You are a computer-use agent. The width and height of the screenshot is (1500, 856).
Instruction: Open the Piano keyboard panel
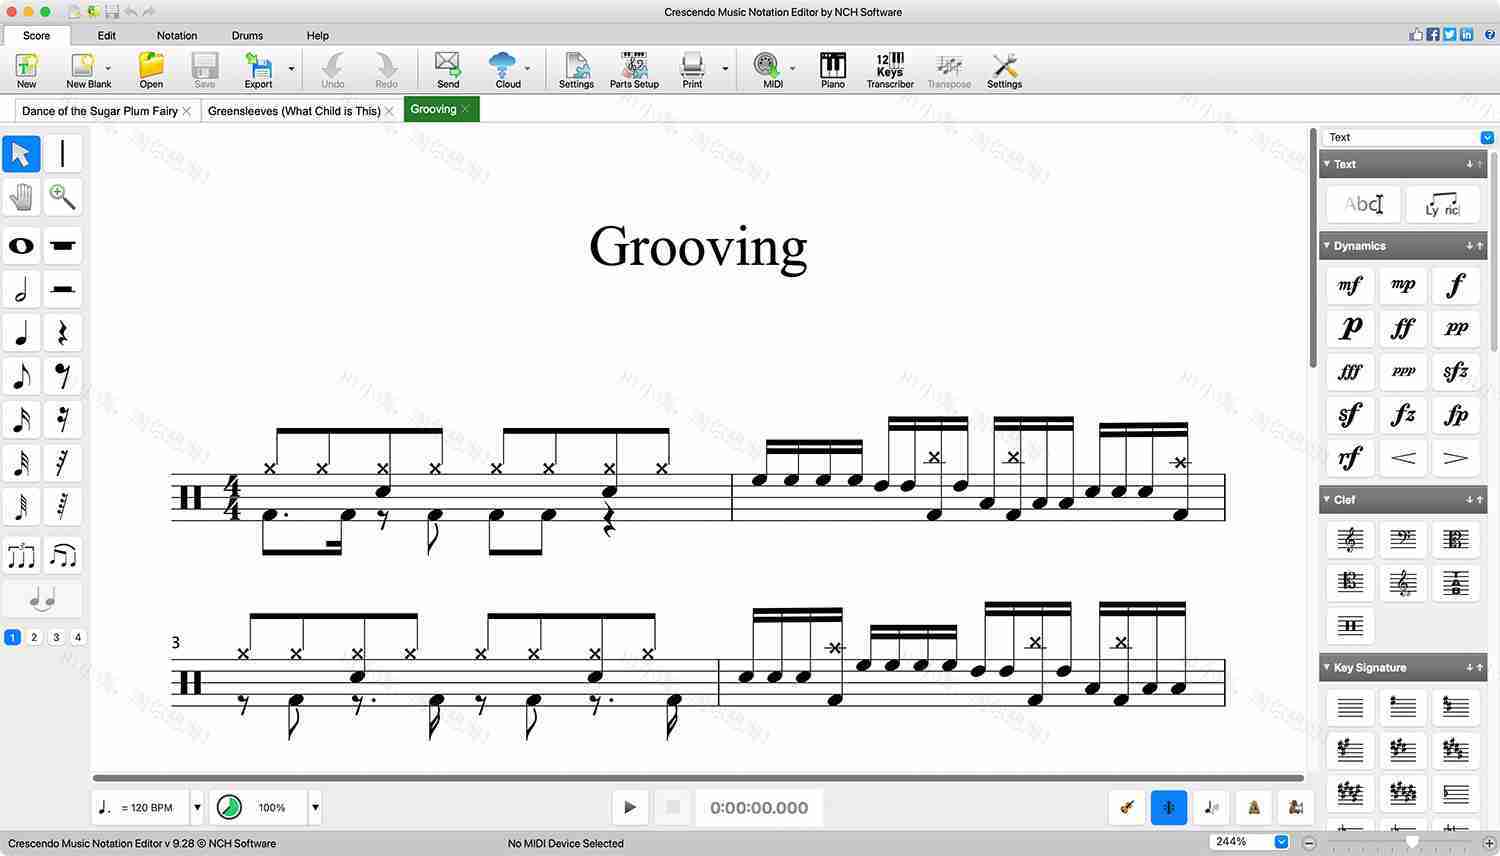tap(832, 68)
